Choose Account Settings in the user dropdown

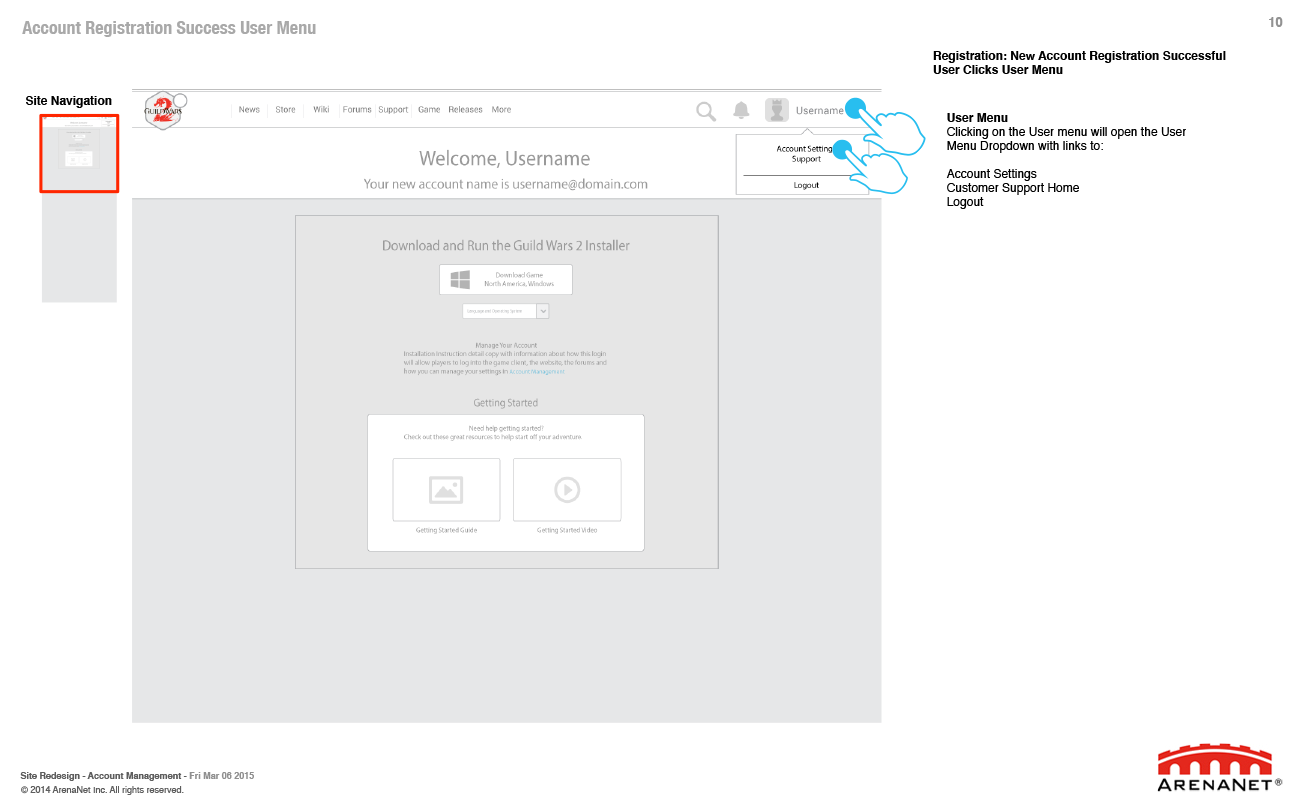805,149
